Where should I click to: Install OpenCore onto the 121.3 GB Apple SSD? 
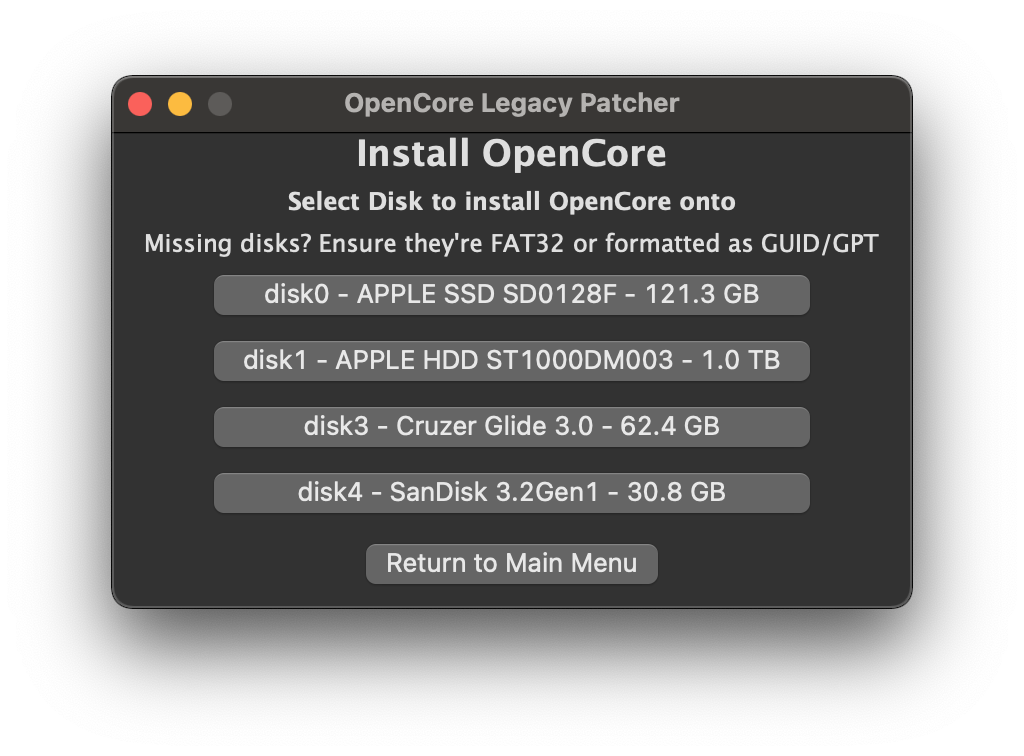tap(511, 294)
